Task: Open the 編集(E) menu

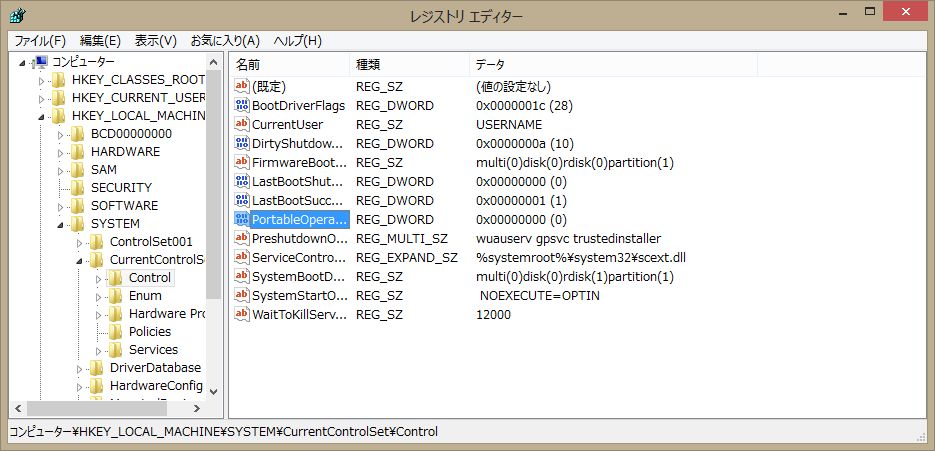Action: pyautogui.click(x=100, y=41)
